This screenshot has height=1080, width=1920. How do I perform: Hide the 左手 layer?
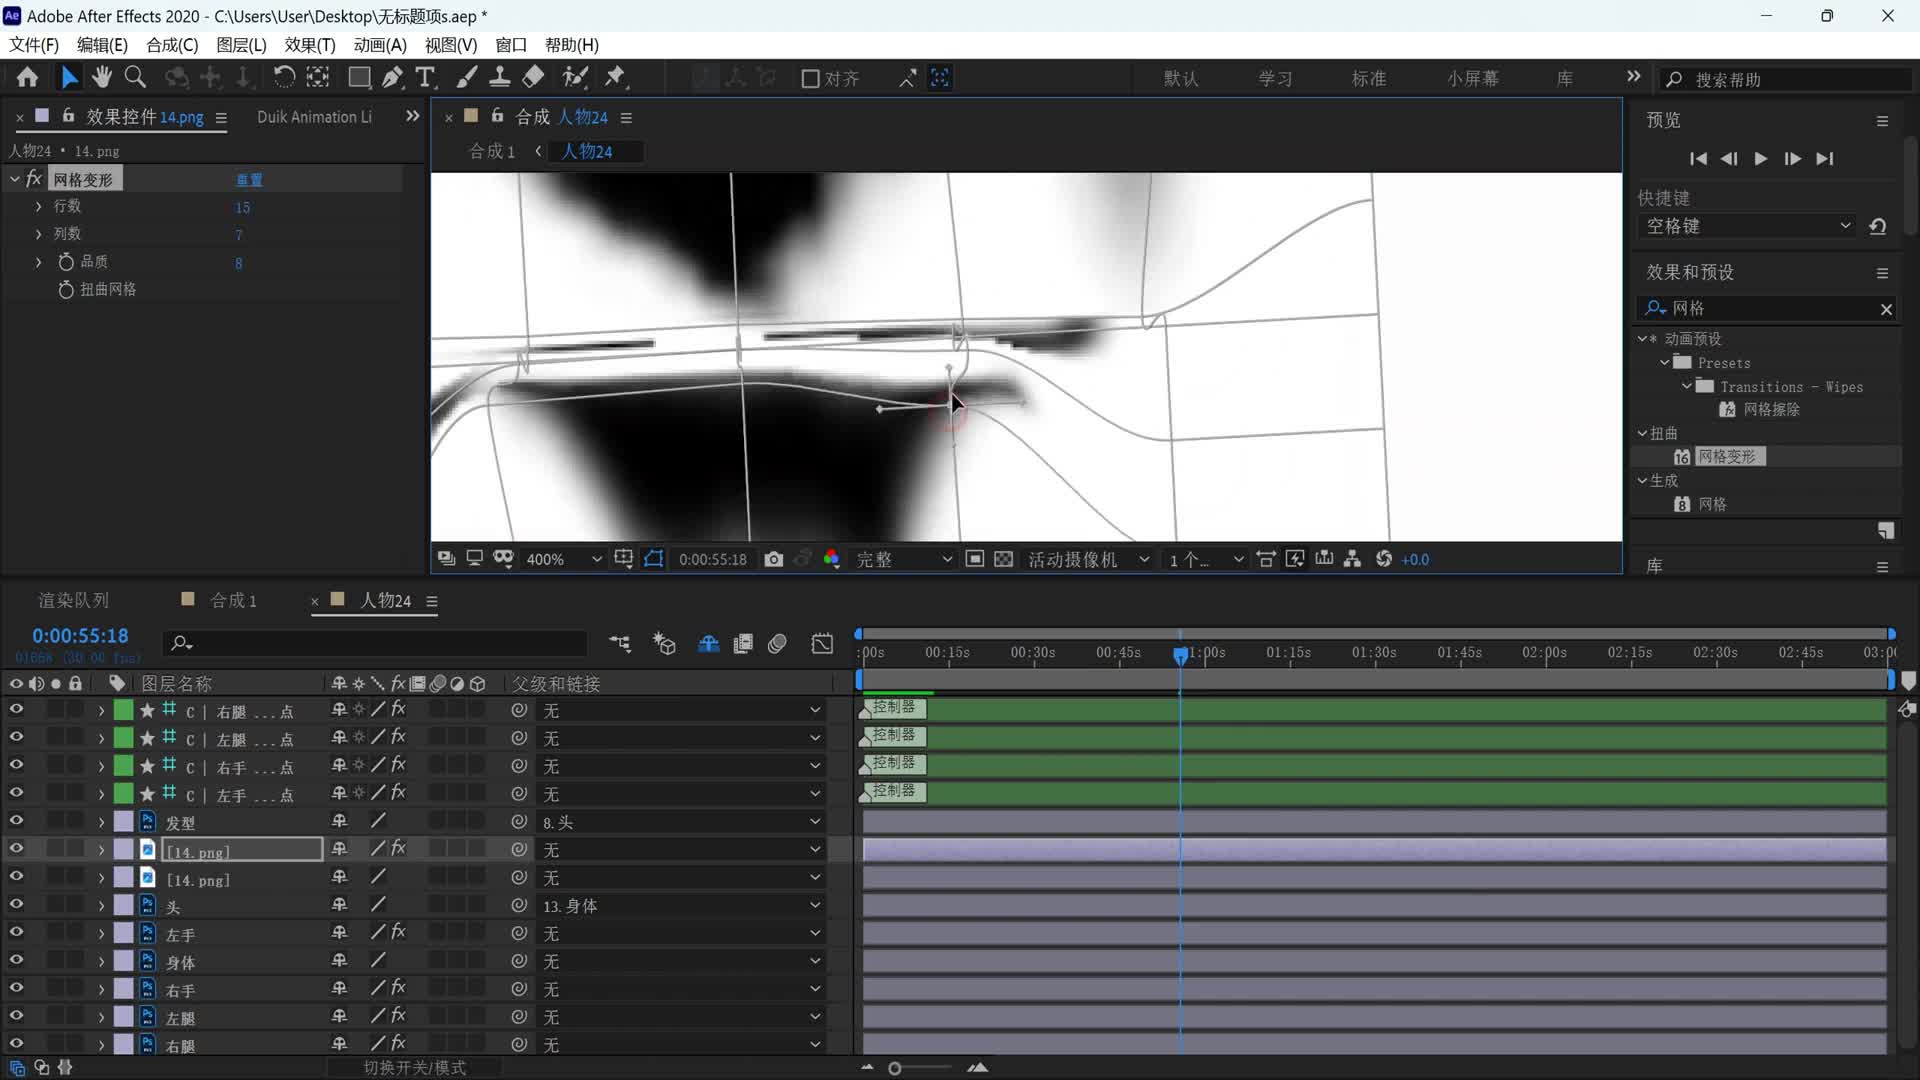[16, 933]
